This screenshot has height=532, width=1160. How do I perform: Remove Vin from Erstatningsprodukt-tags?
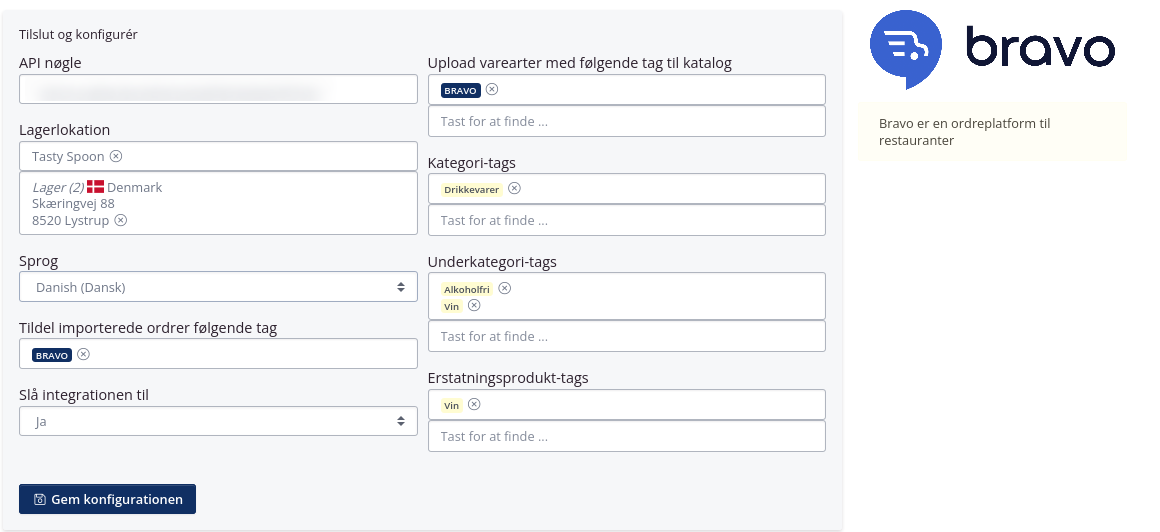[x=474, y=405]
